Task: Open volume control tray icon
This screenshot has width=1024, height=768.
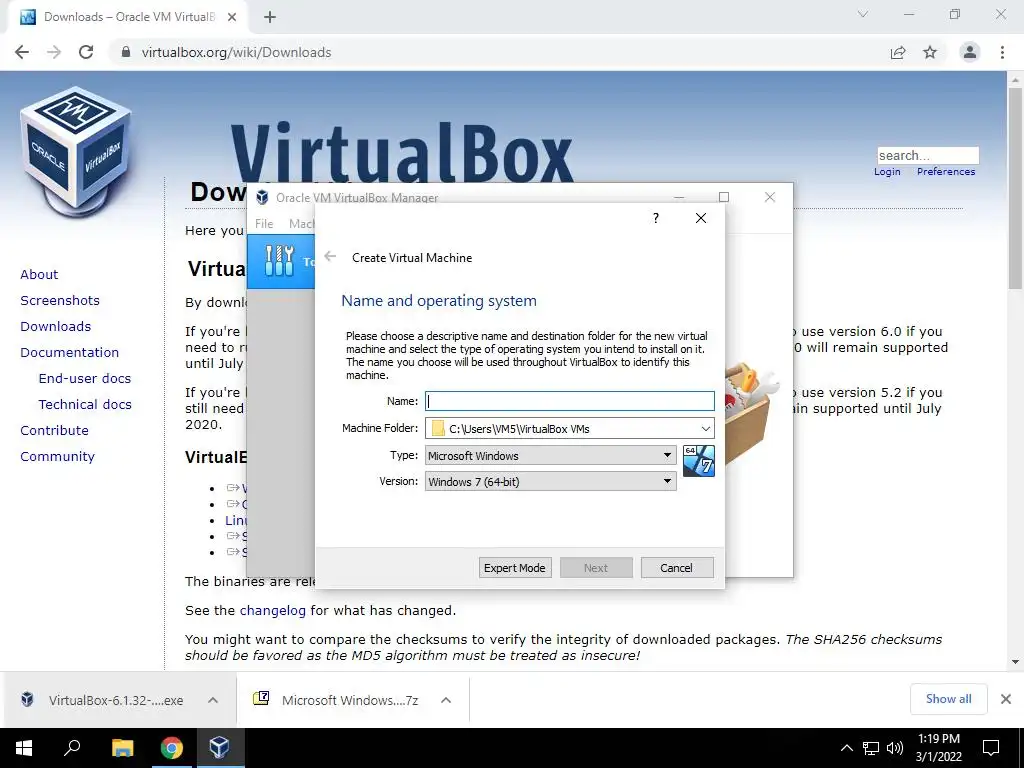Action: pos(895,748)
